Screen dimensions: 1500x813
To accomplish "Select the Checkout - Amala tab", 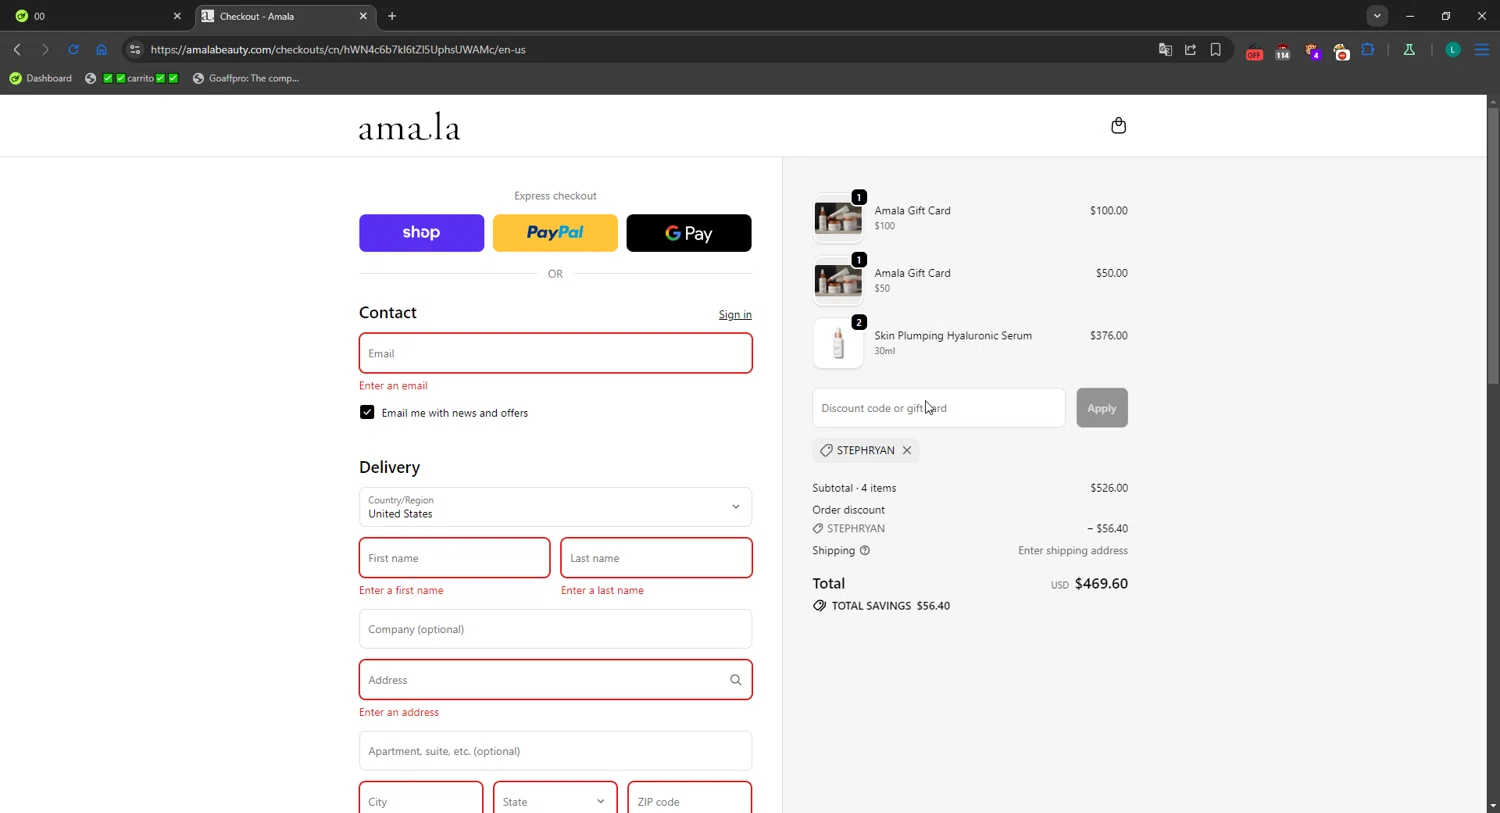I will click(284, 16).
